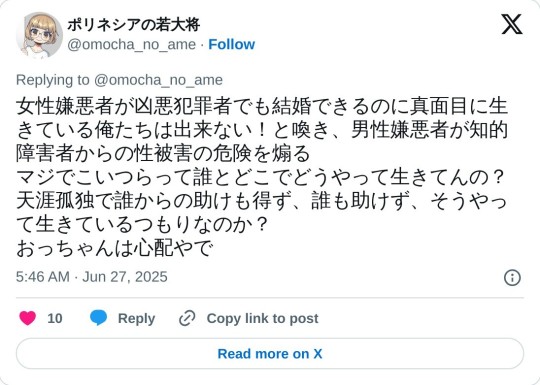Like the post with heart icon
This screenshot has height=385, width=540.
point(28,318)
